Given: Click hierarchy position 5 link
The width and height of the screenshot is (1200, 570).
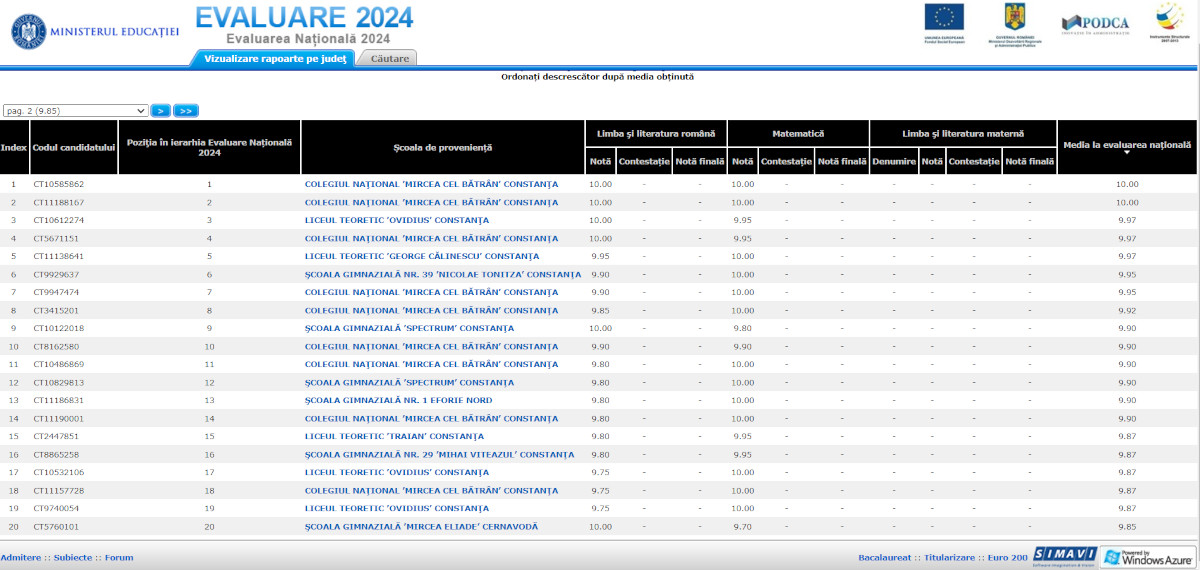Looking at the screenshot, I should click(210, 256).
